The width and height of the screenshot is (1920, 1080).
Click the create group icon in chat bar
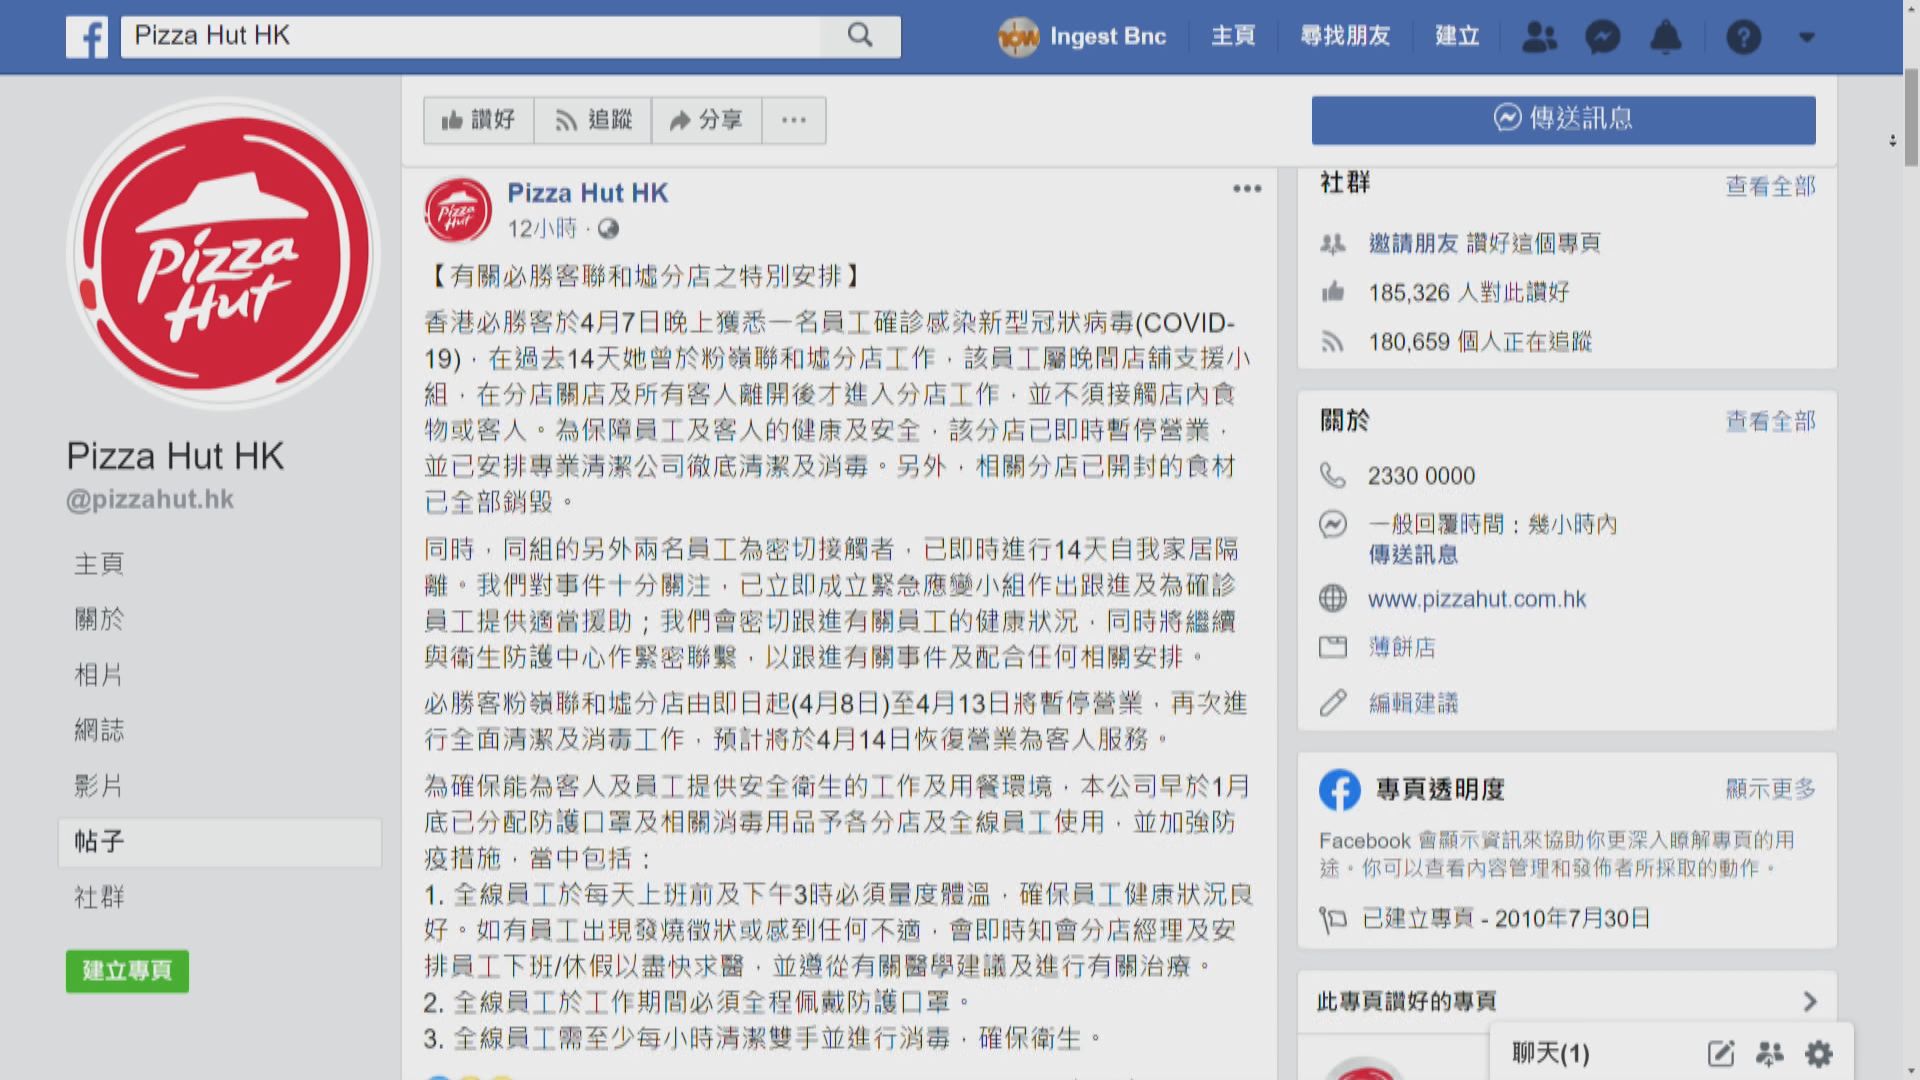point(1769,1053)
